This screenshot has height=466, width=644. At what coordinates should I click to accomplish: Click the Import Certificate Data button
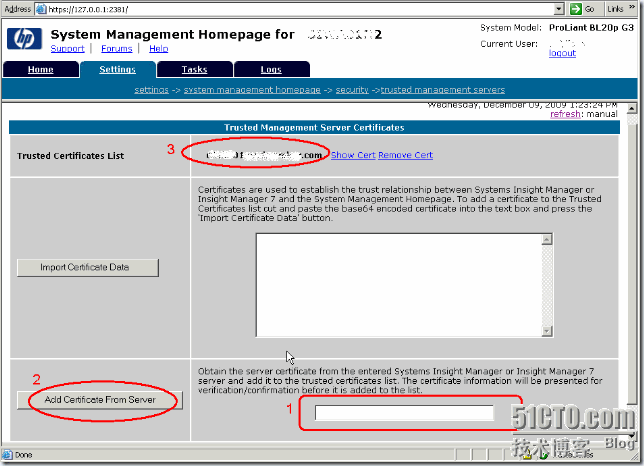(x=87, y=267)
